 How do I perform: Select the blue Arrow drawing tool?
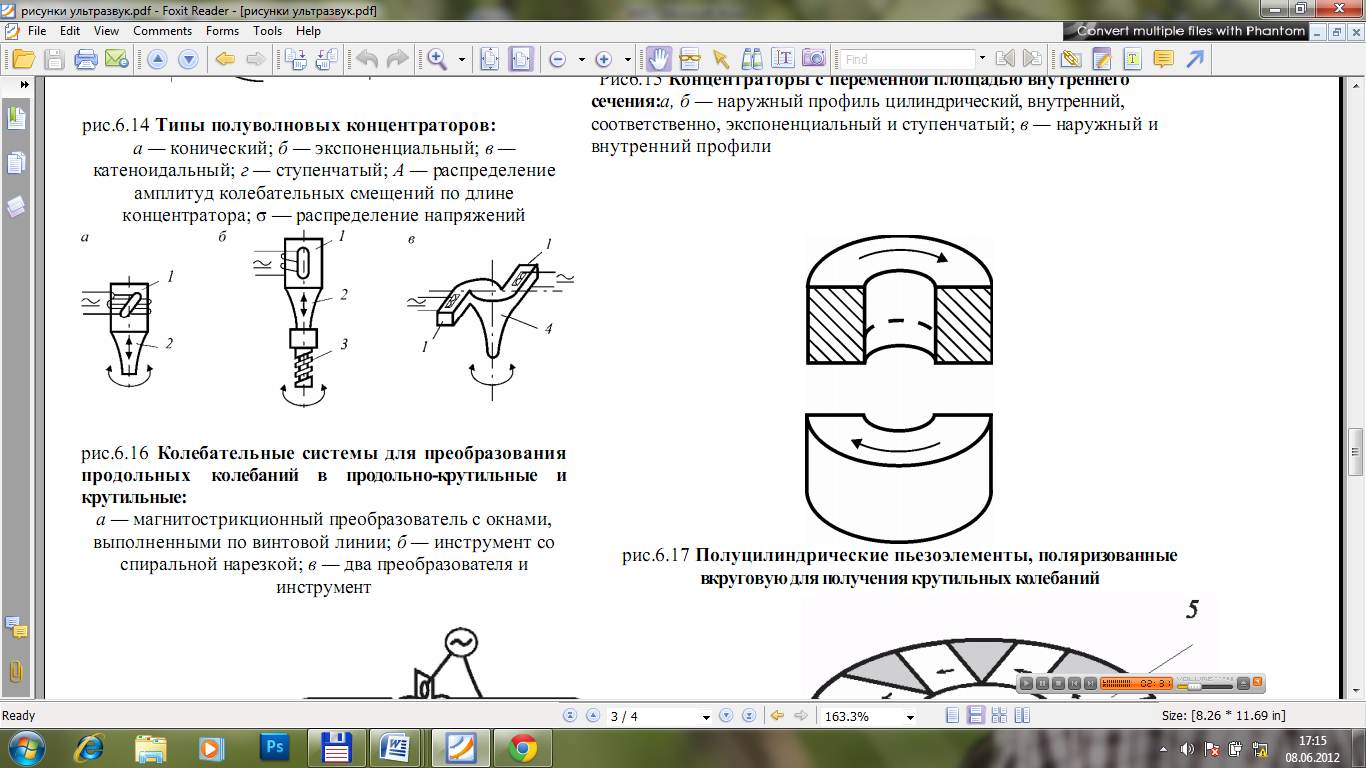pos(1194,59)
